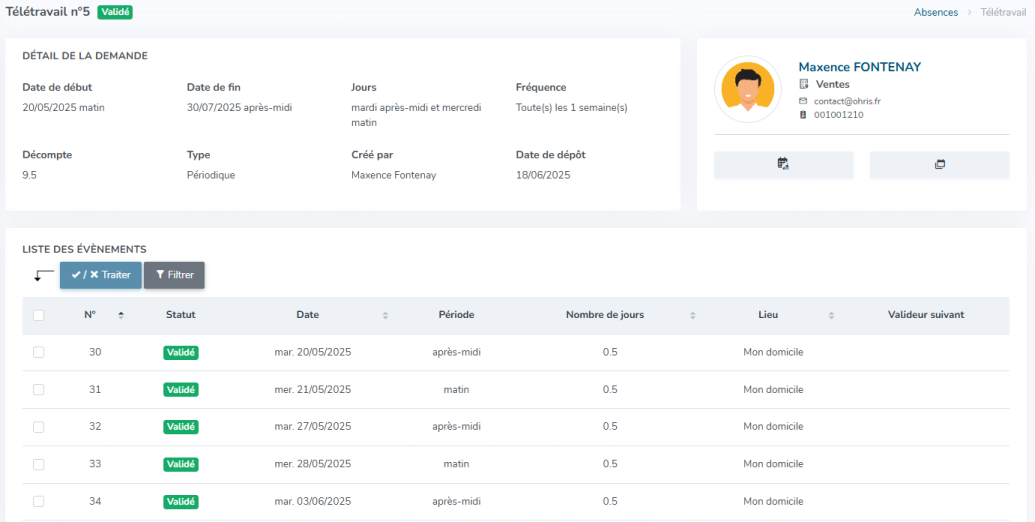This screenshot has width=1035, height=522.
Task: Sort by Lieu column arrows
Action: [x=832, y=315]
